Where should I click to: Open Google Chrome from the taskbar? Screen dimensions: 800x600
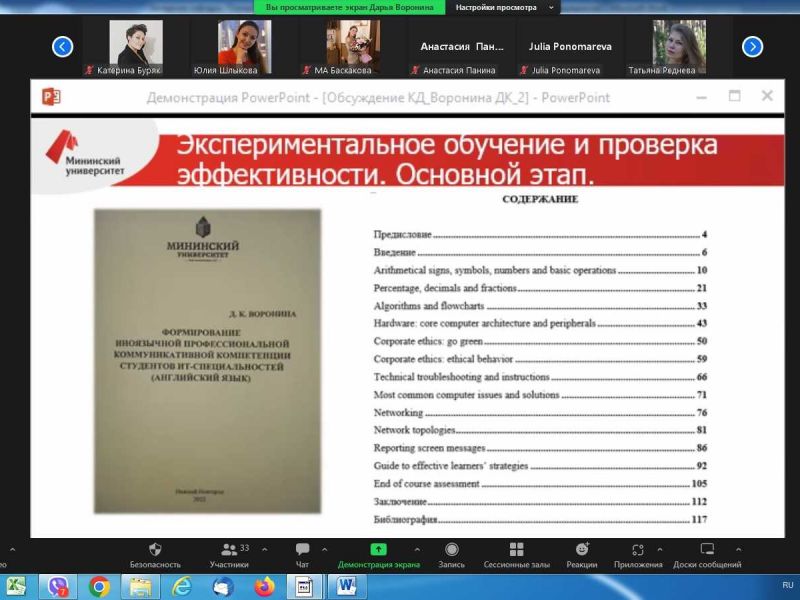[x=99, y=586]
